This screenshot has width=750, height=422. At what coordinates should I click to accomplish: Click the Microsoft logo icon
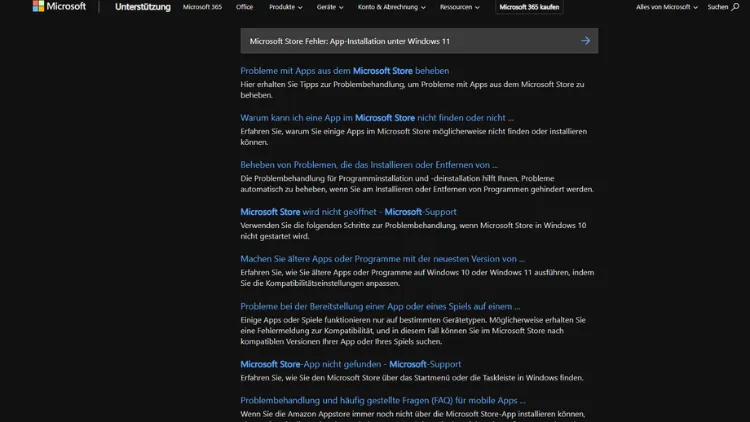38,6
